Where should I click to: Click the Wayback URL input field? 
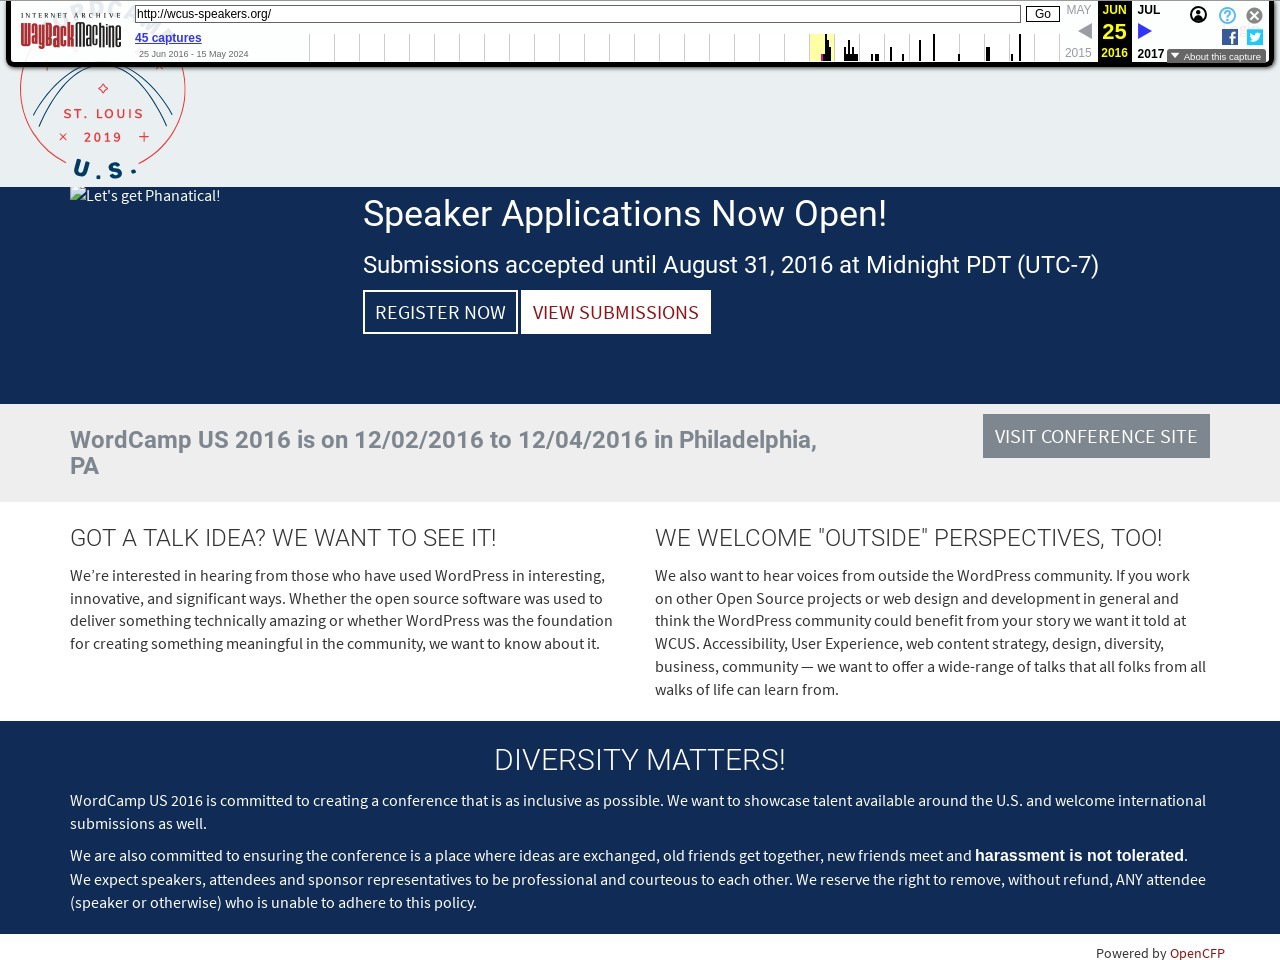click(577, 14)
